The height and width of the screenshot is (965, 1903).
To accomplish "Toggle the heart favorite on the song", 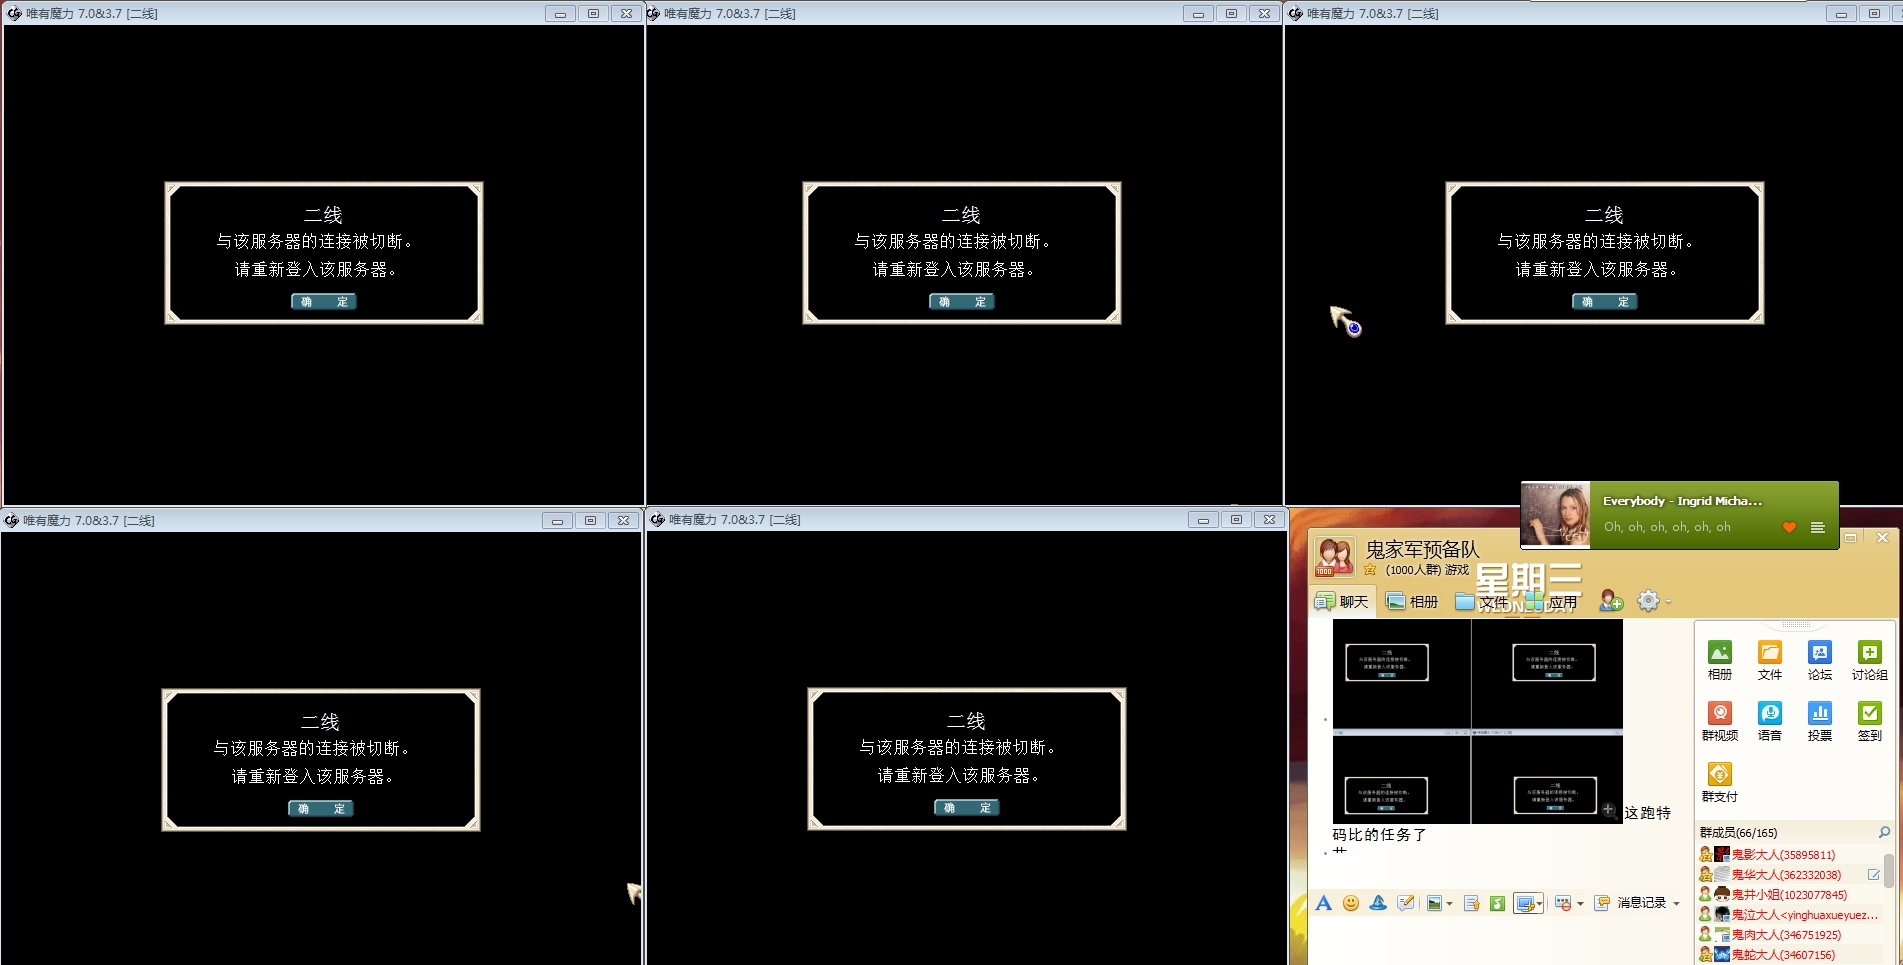I will tap(1789, 527).
